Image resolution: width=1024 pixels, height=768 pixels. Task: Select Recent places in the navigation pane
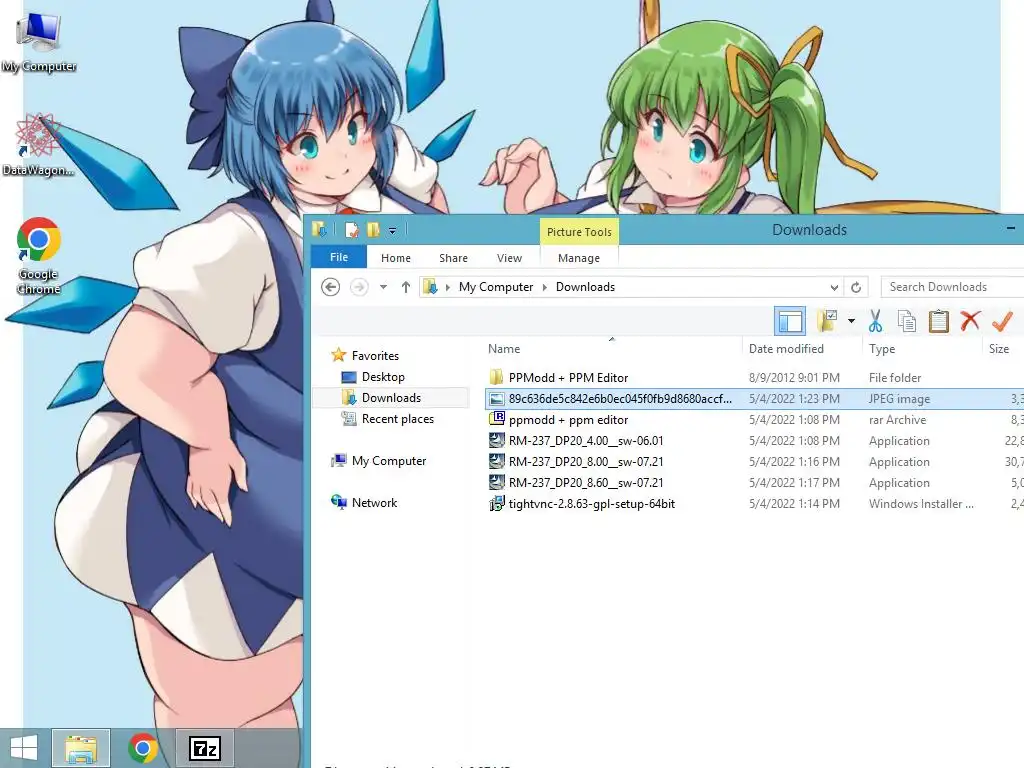pyautogui.click(x=397, y=419)
